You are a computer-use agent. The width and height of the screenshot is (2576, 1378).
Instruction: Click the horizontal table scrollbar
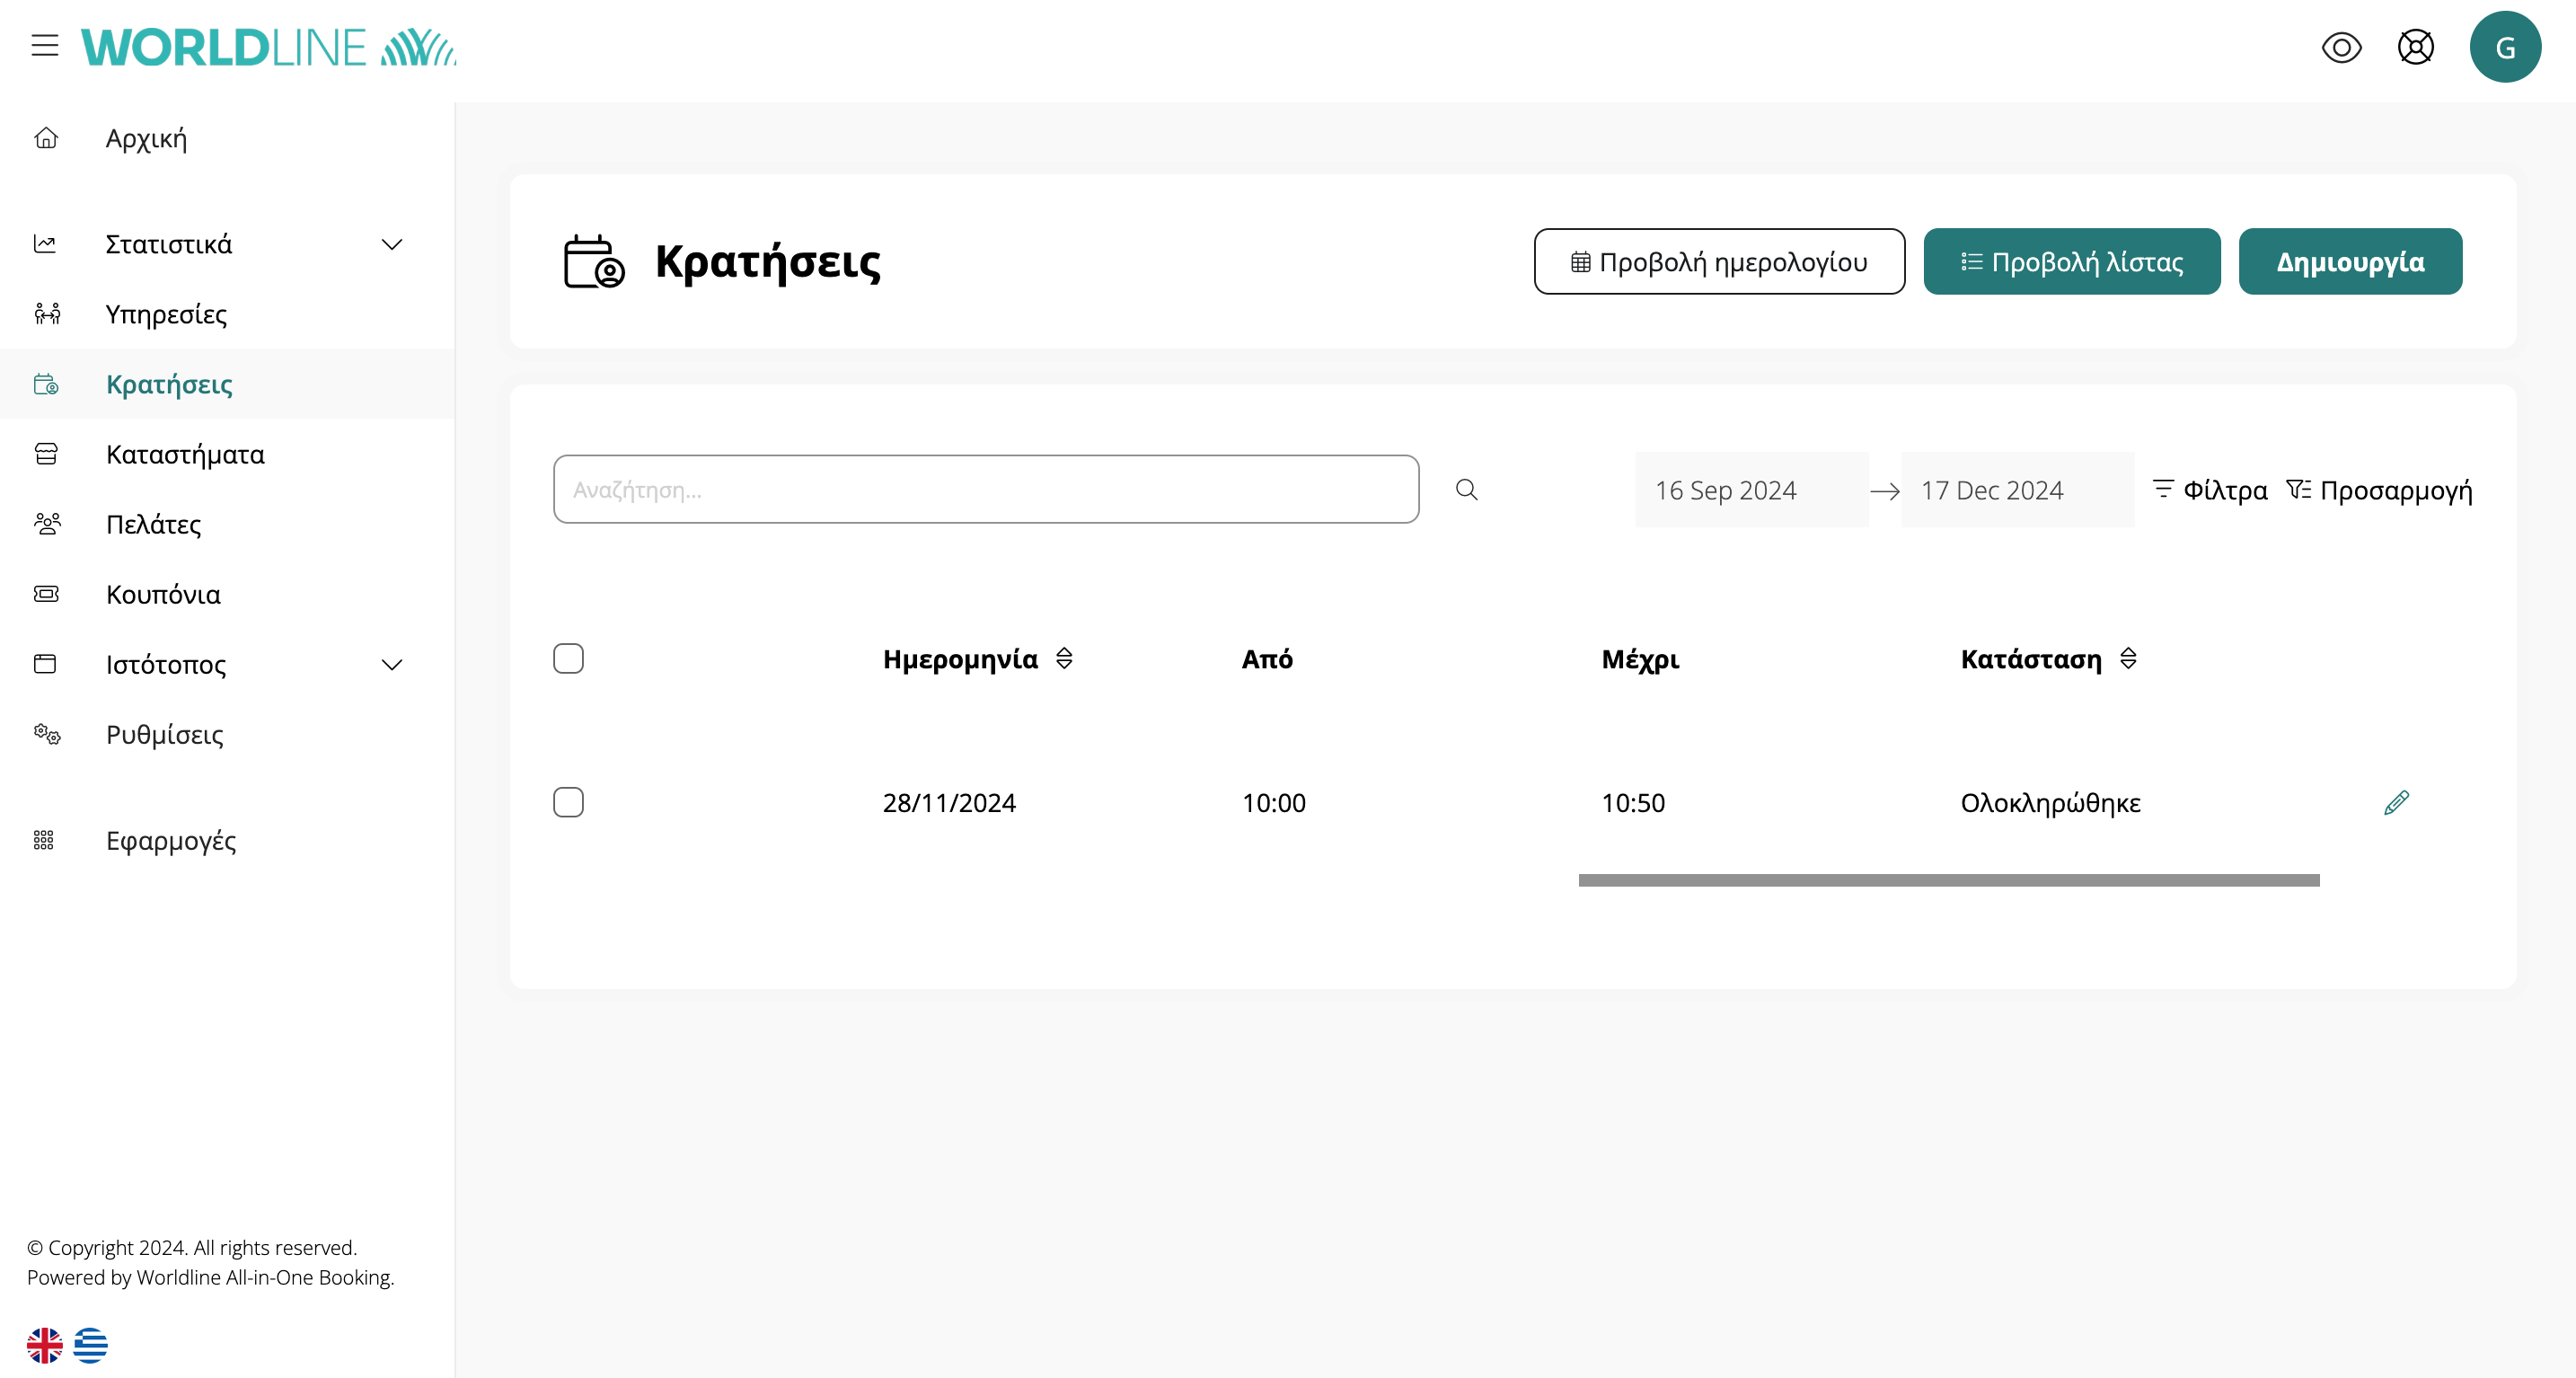1948,880
